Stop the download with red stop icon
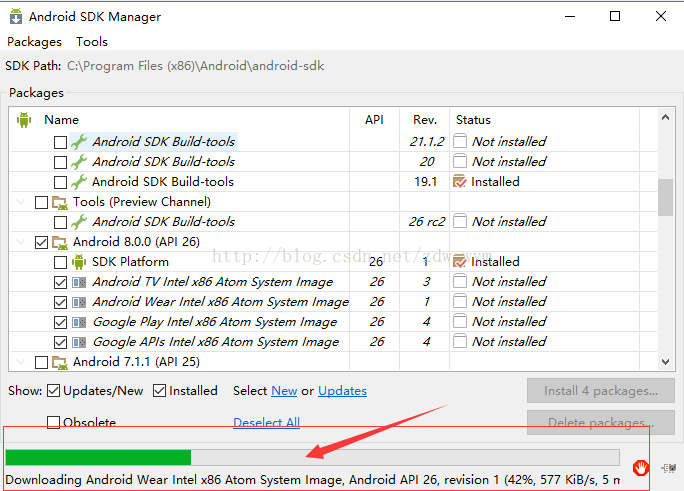 pos(641,468)
